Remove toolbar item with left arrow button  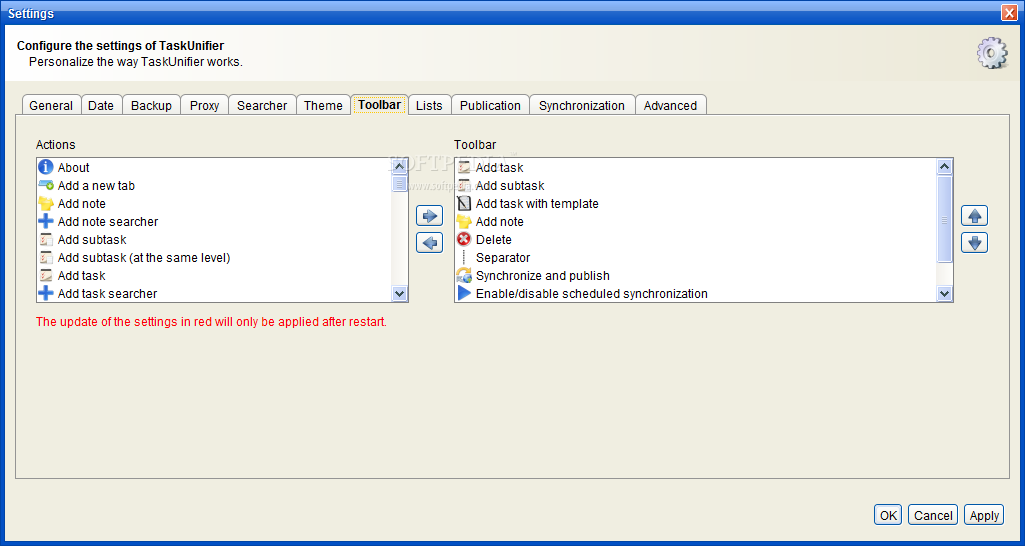click(429, 243)
